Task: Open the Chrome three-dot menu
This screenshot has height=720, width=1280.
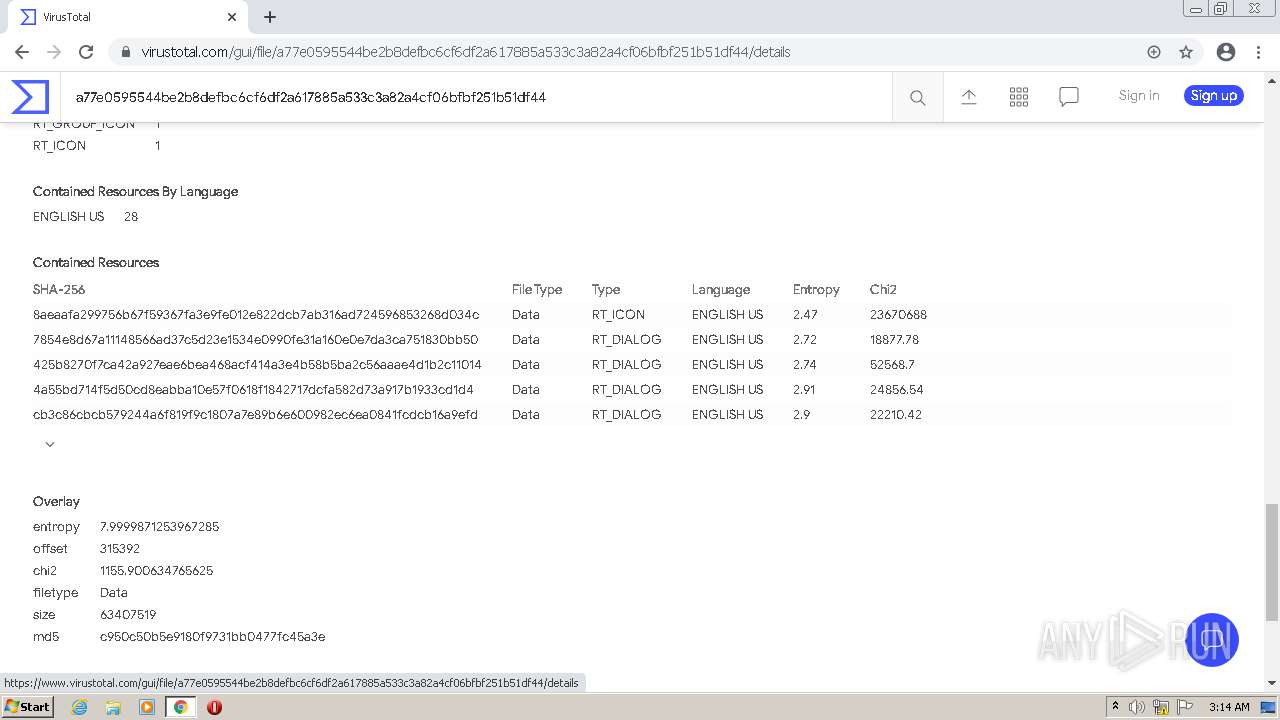Action: tap(1259, 52)
